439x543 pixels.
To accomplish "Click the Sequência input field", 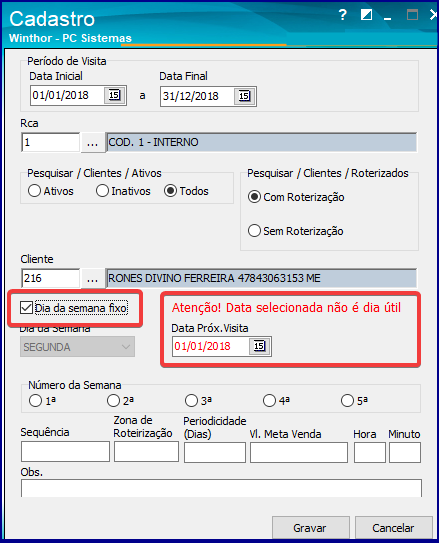I will (65, 452).
